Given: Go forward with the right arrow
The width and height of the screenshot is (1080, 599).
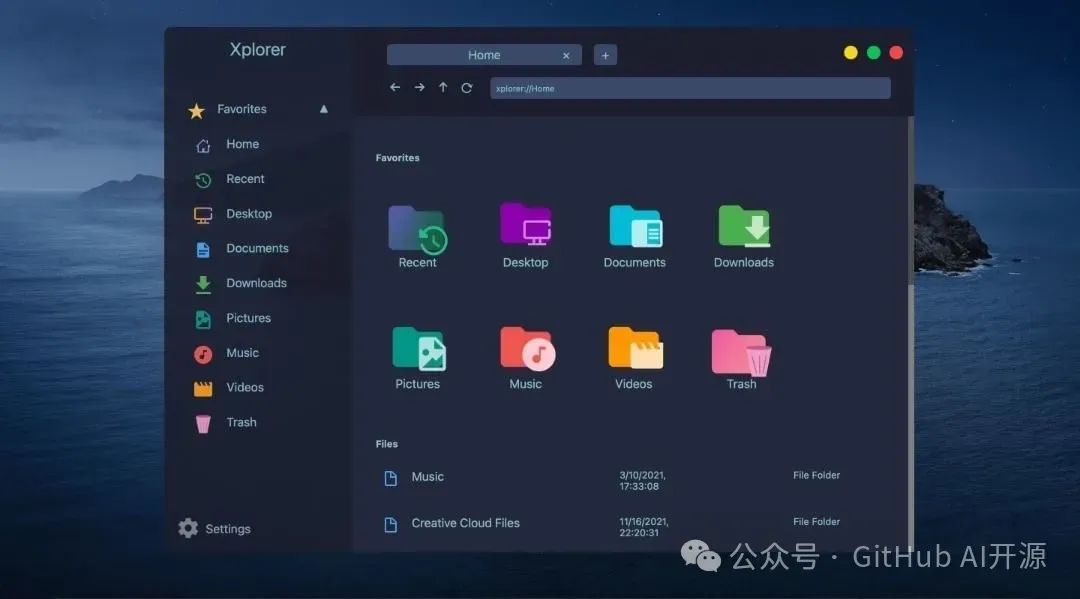Looking at the screenshot, I should [419, 87].
